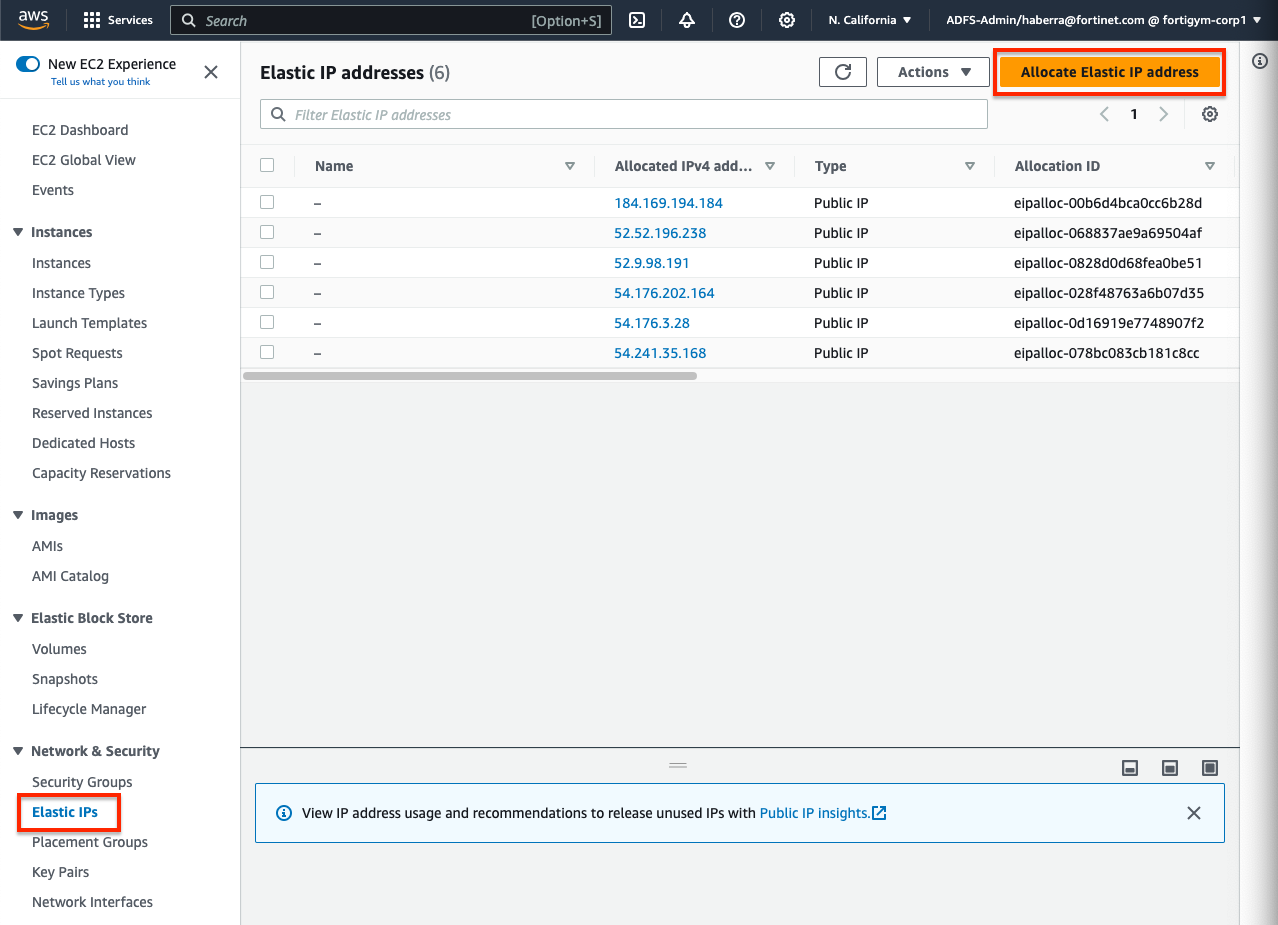This screenshot has height=925, width=1278.
Task: Open the Actions dropdown
Action: [933, 72]
